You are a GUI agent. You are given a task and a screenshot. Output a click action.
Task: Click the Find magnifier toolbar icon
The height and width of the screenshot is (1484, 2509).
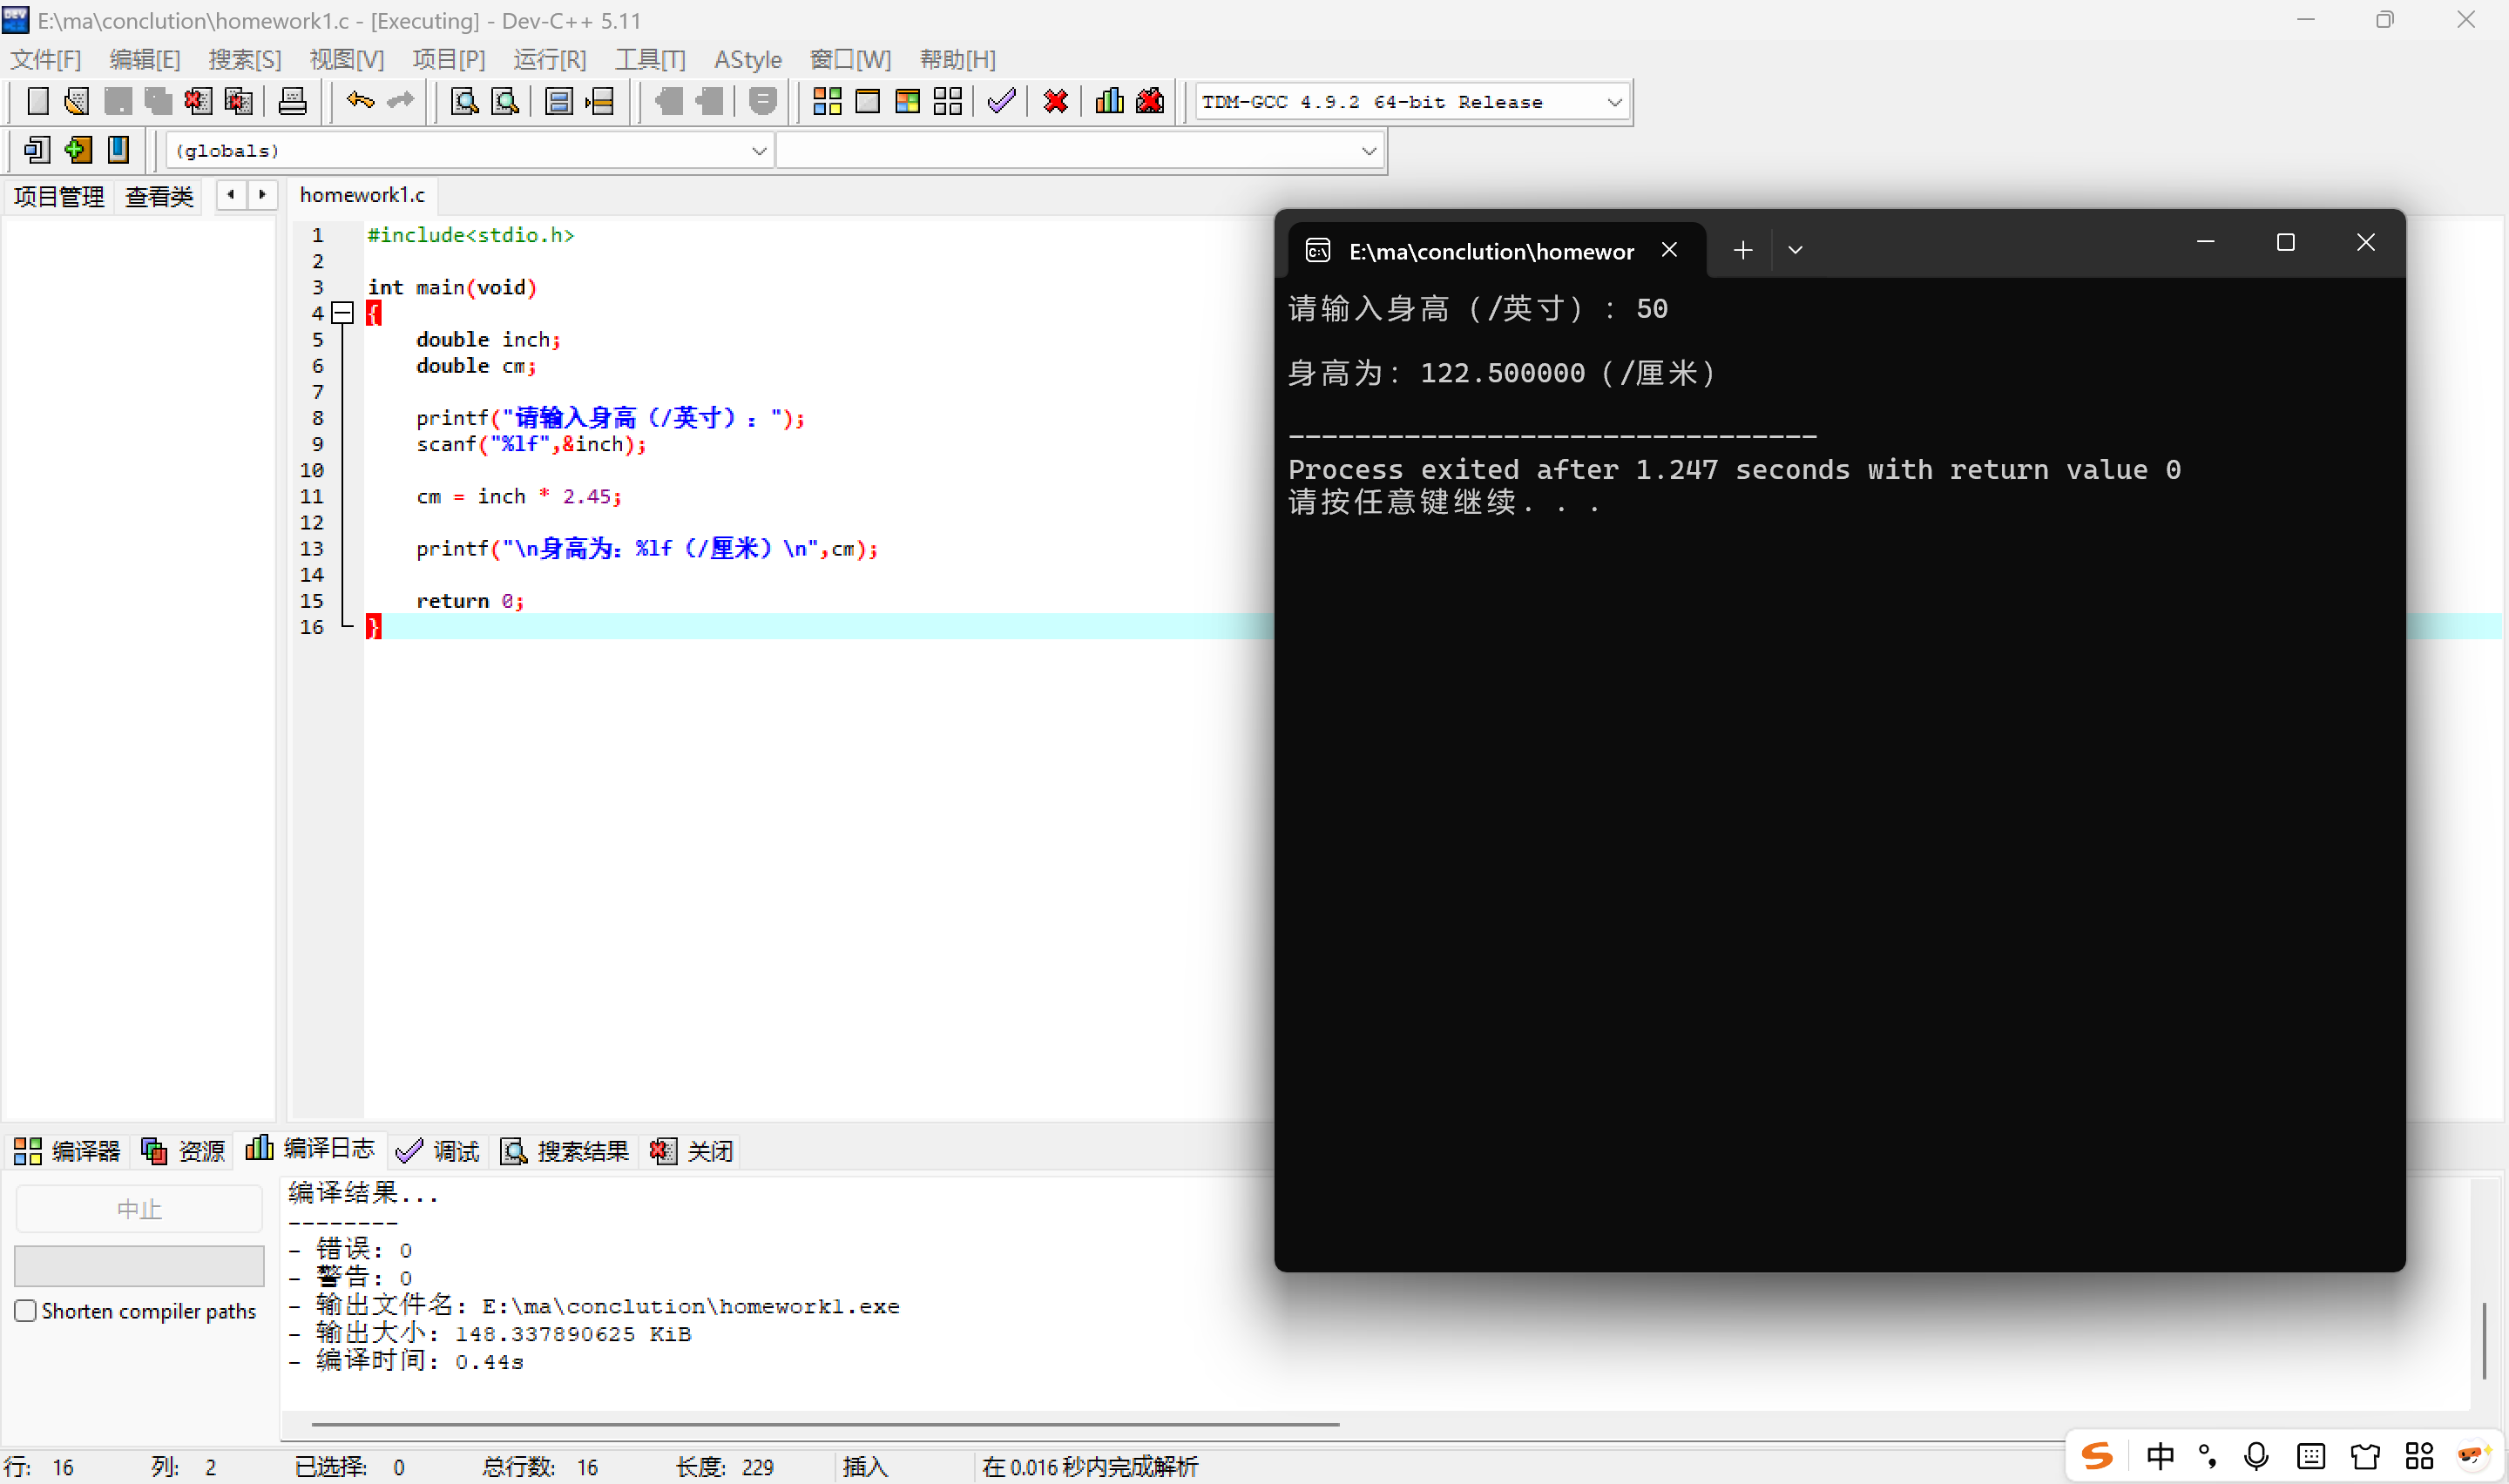click(464, 101)
